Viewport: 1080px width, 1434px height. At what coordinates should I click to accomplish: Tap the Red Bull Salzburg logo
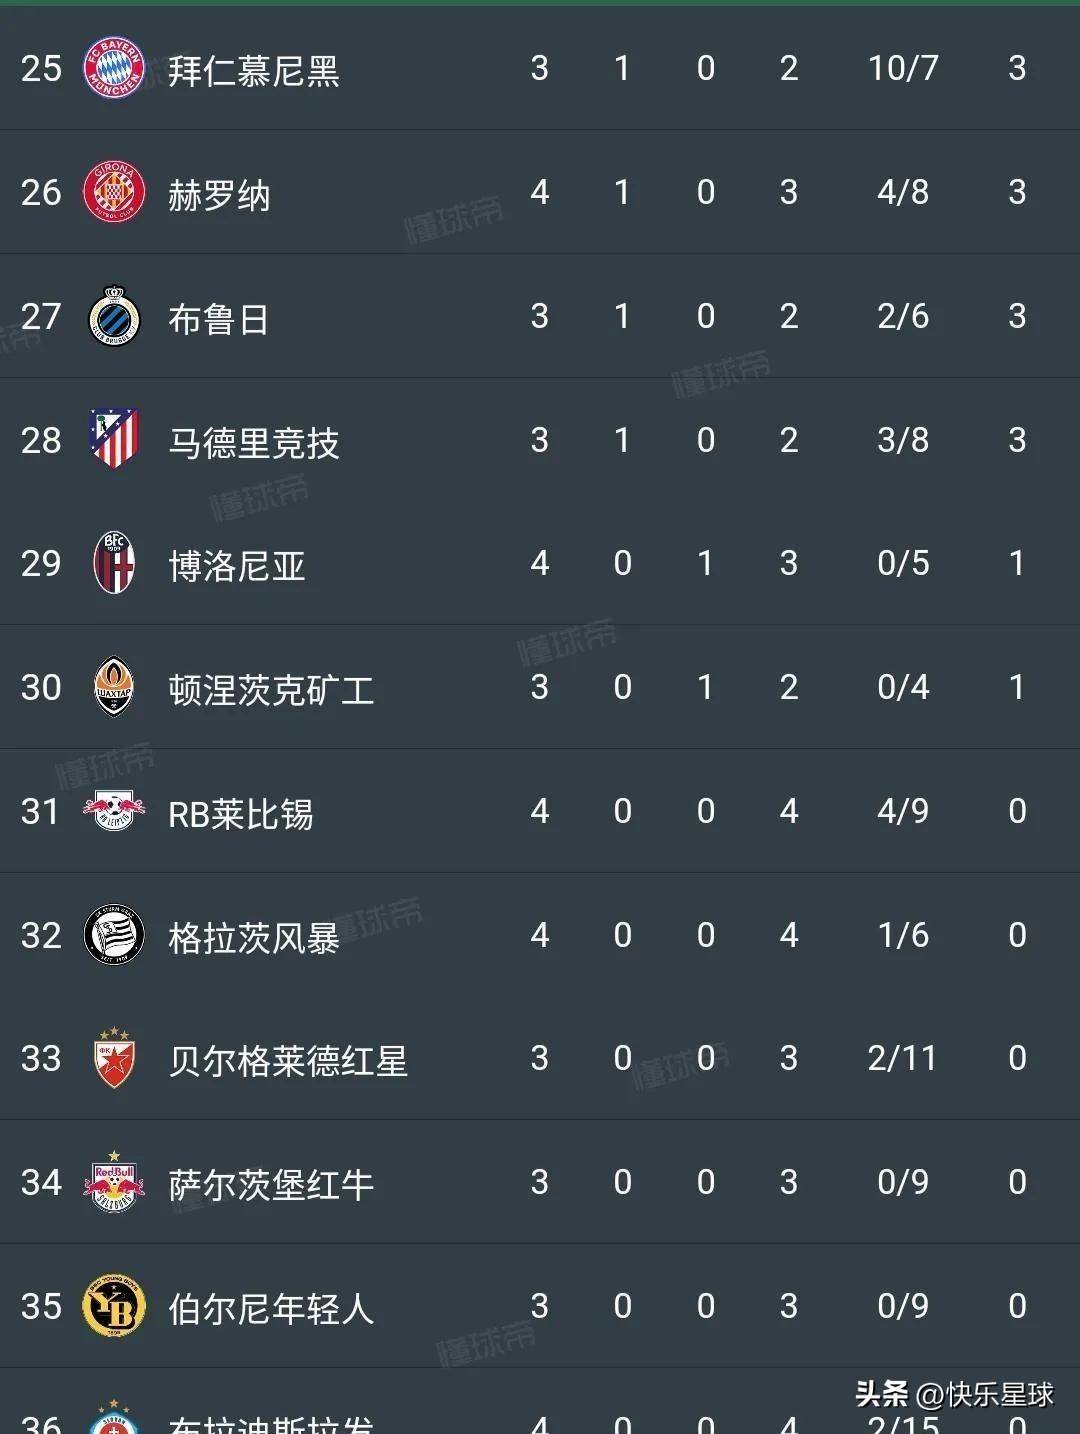(114, 1182)
